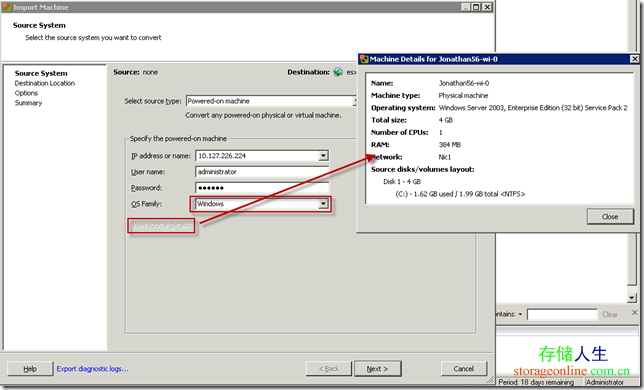Select the Destination Location step
Viewport: 644px width, 390px height.
[x=45, y=83]
